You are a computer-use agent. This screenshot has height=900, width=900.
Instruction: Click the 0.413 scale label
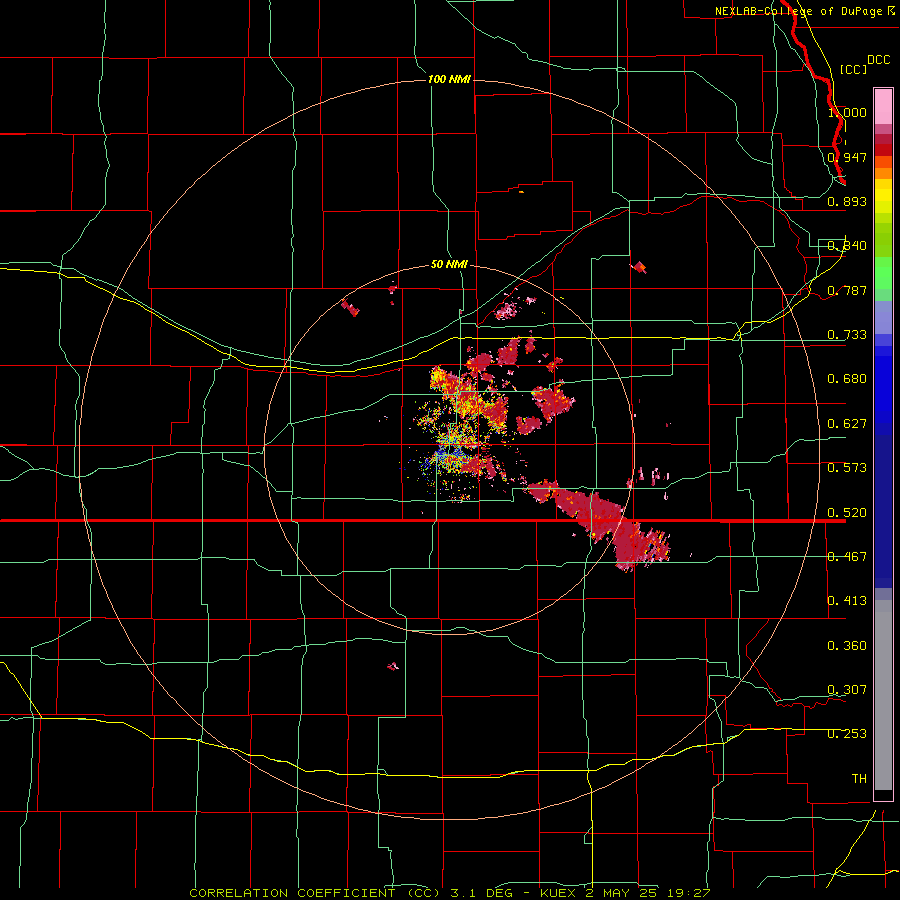[x=847, y=601]
